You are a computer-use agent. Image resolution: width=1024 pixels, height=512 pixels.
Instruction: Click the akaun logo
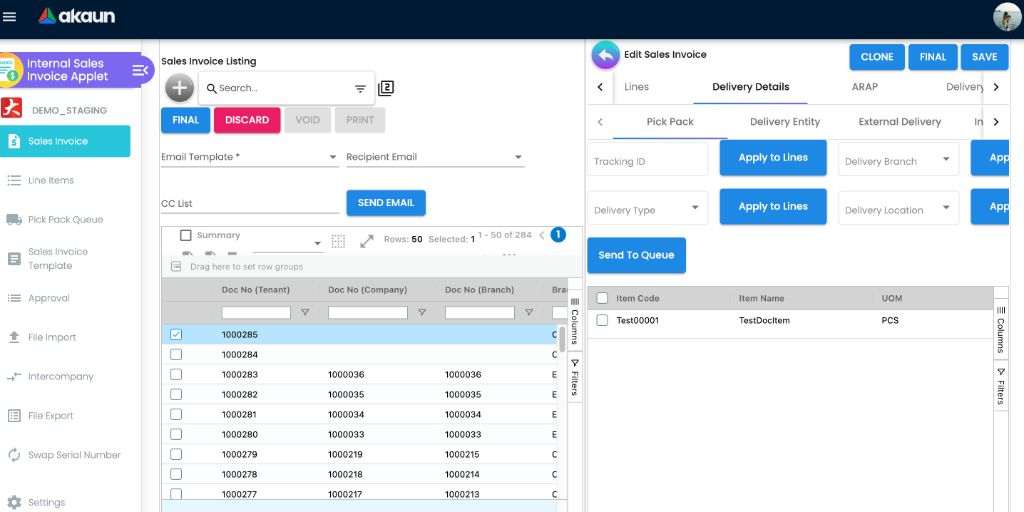click(x=76, y=16)
